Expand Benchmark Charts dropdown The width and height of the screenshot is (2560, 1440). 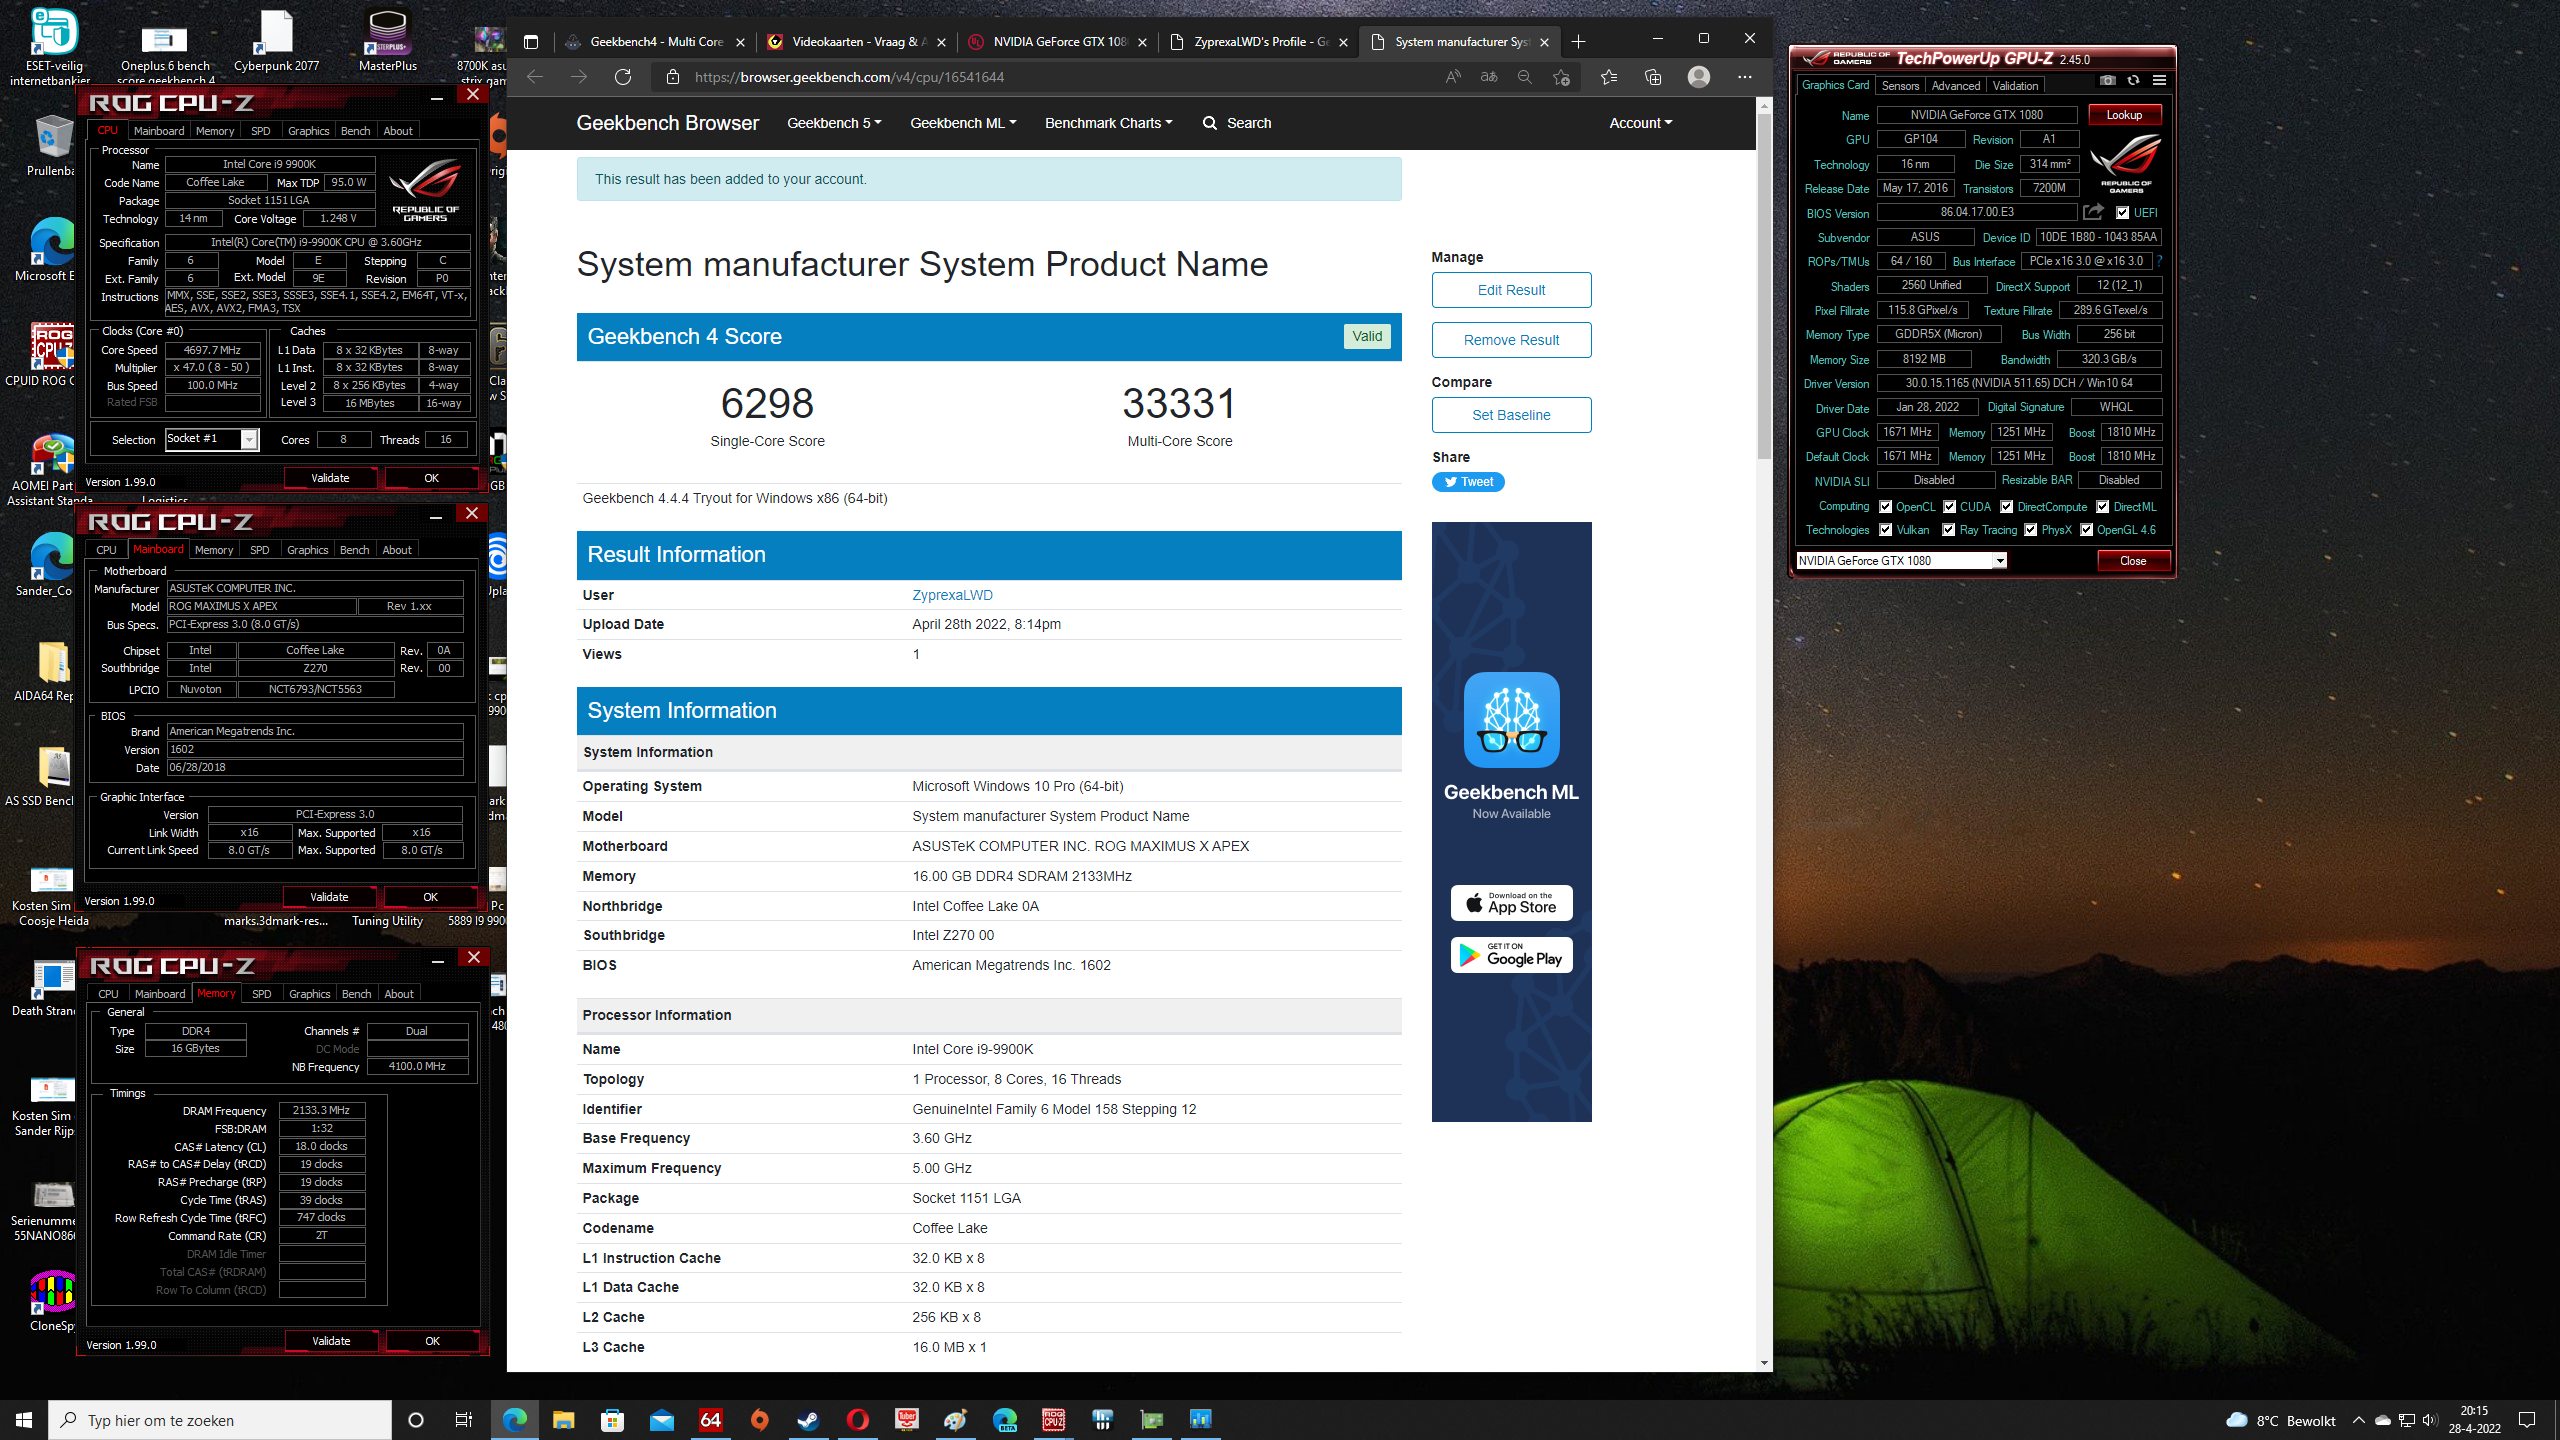pos(1108,123)
